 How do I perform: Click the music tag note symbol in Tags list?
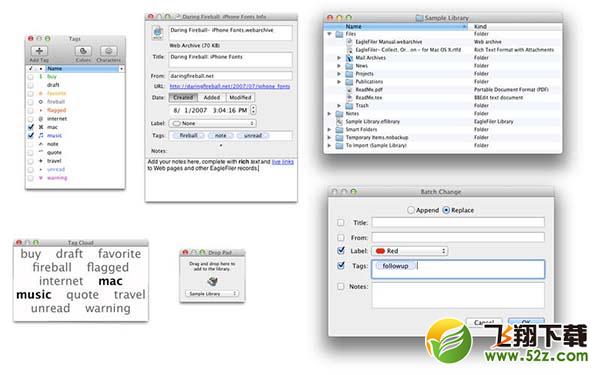coord(41,135)
